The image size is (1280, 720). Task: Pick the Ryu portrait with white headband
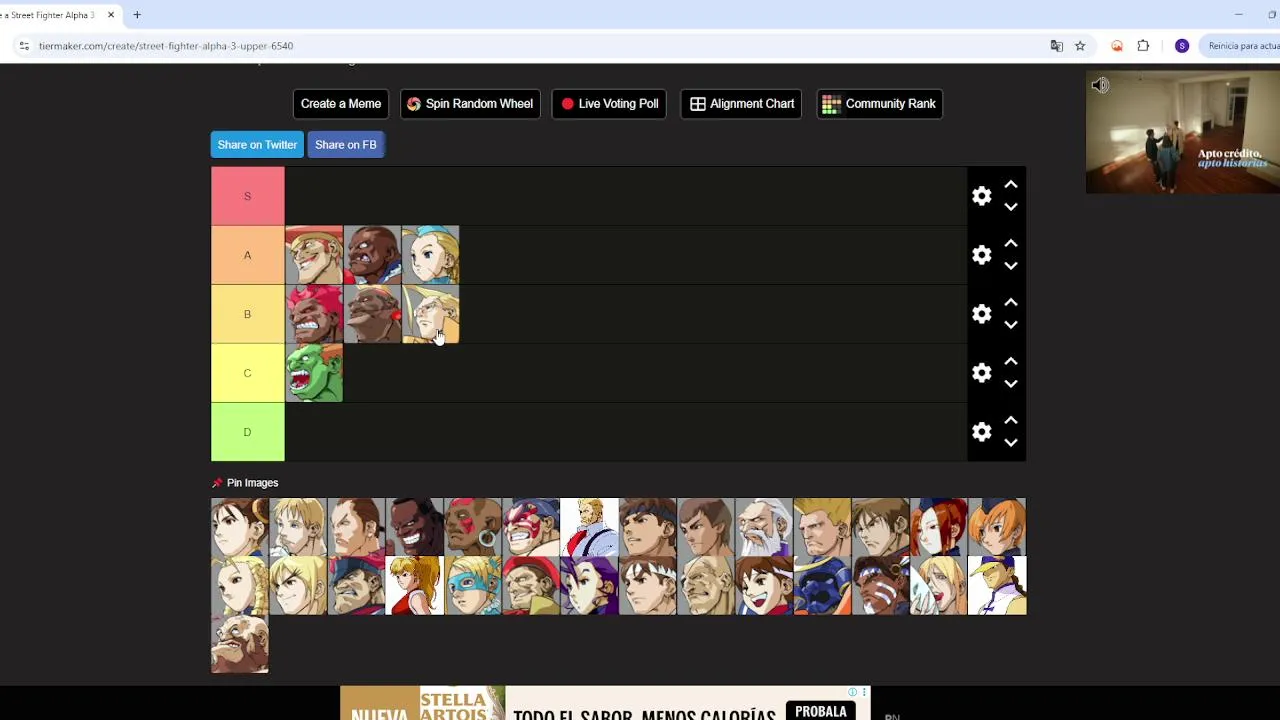tap(648, 585)
